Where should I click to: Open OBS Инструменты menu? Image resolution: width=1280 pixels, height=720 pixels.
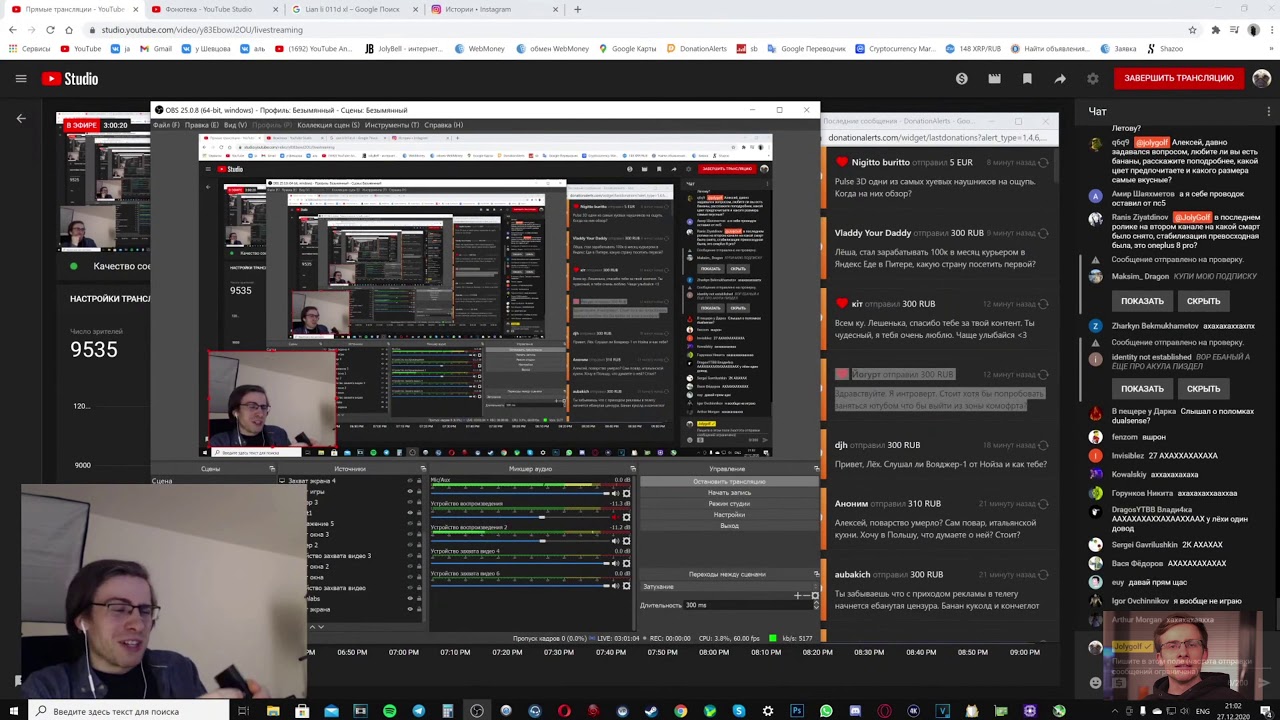[392, 125]
